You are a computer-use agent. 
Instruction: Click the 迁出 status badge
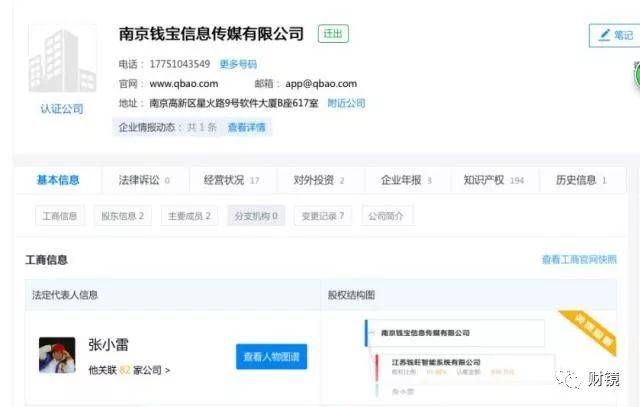[x=333, y=34]
